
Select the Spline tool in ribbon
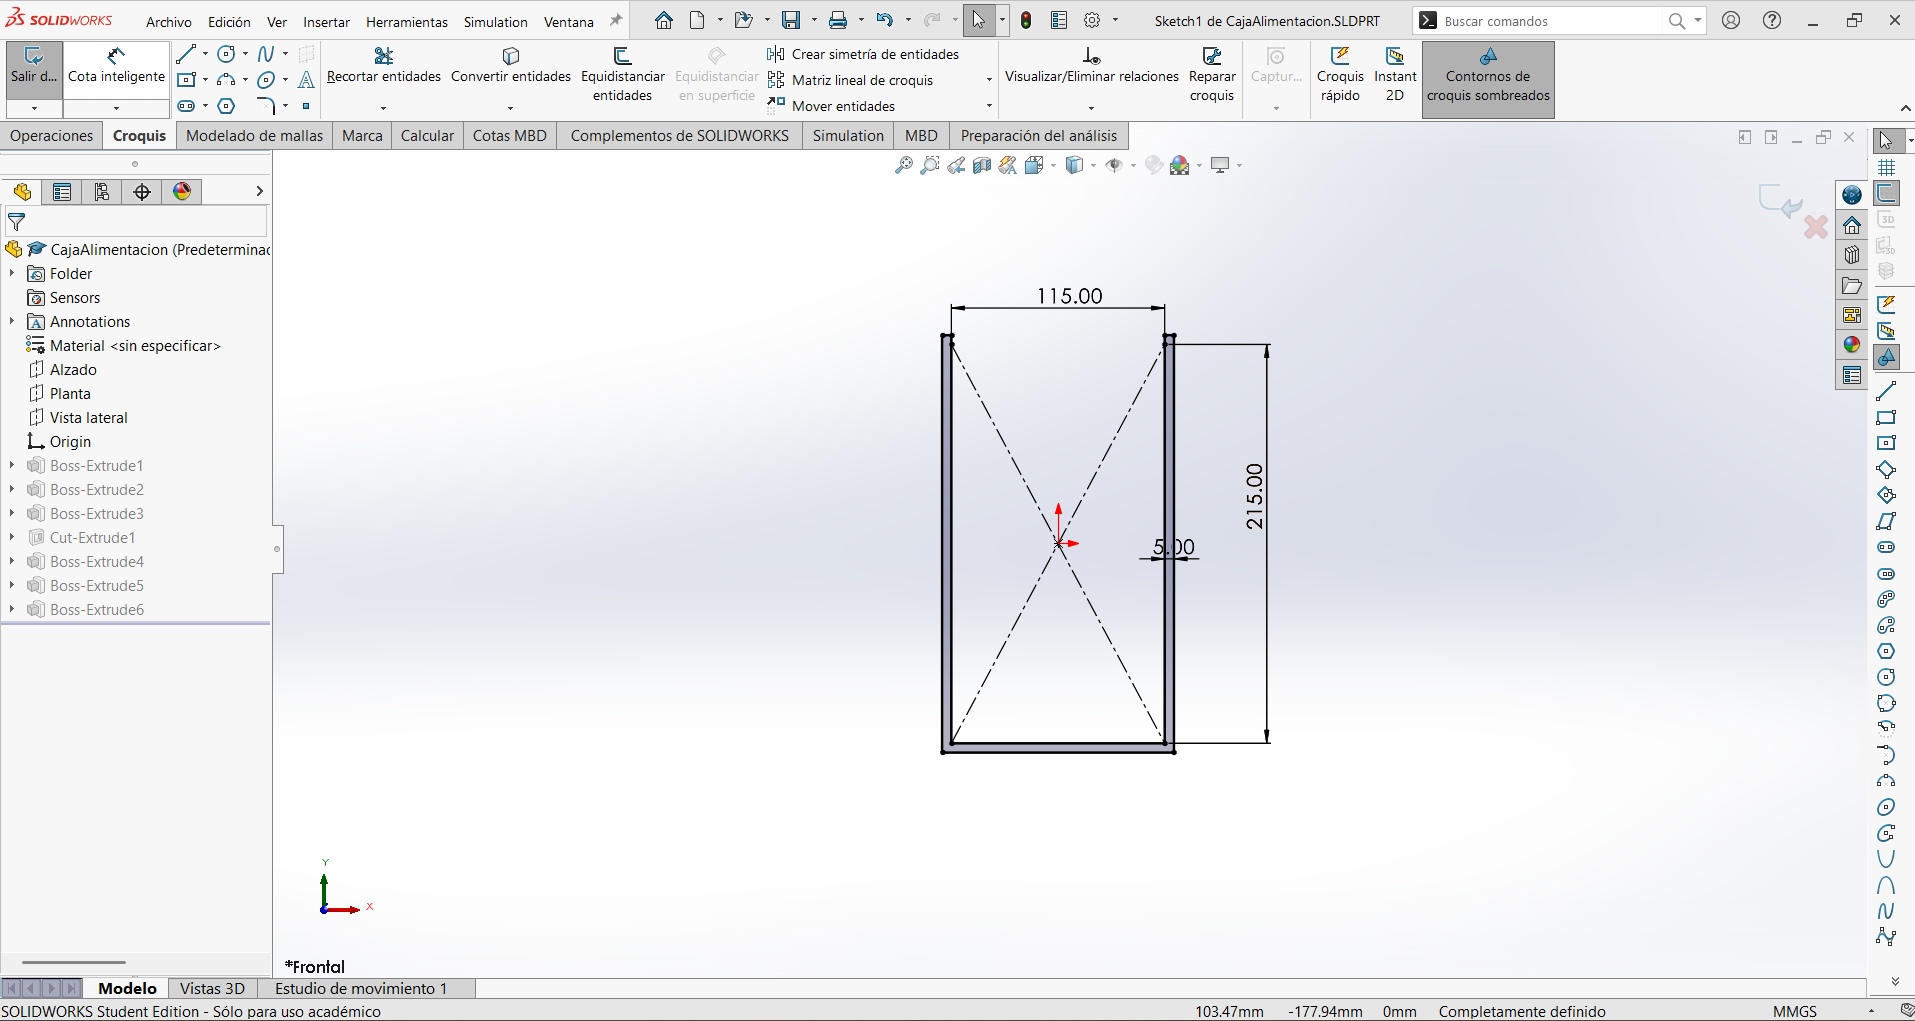pyautogui.click(x=266, y=54)
